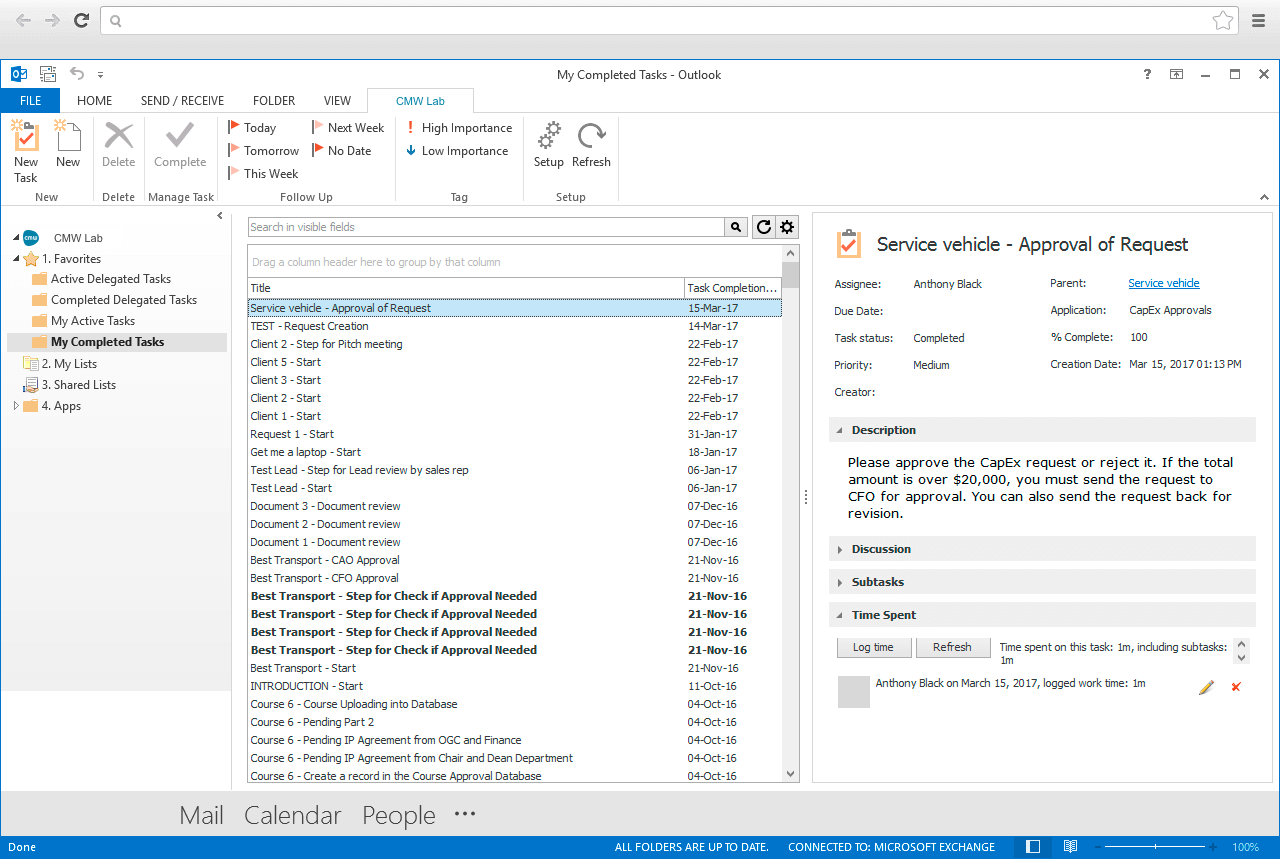Click the Complete checkmark button
This screenshot has width=1280, height=859.
pos(180,146)
